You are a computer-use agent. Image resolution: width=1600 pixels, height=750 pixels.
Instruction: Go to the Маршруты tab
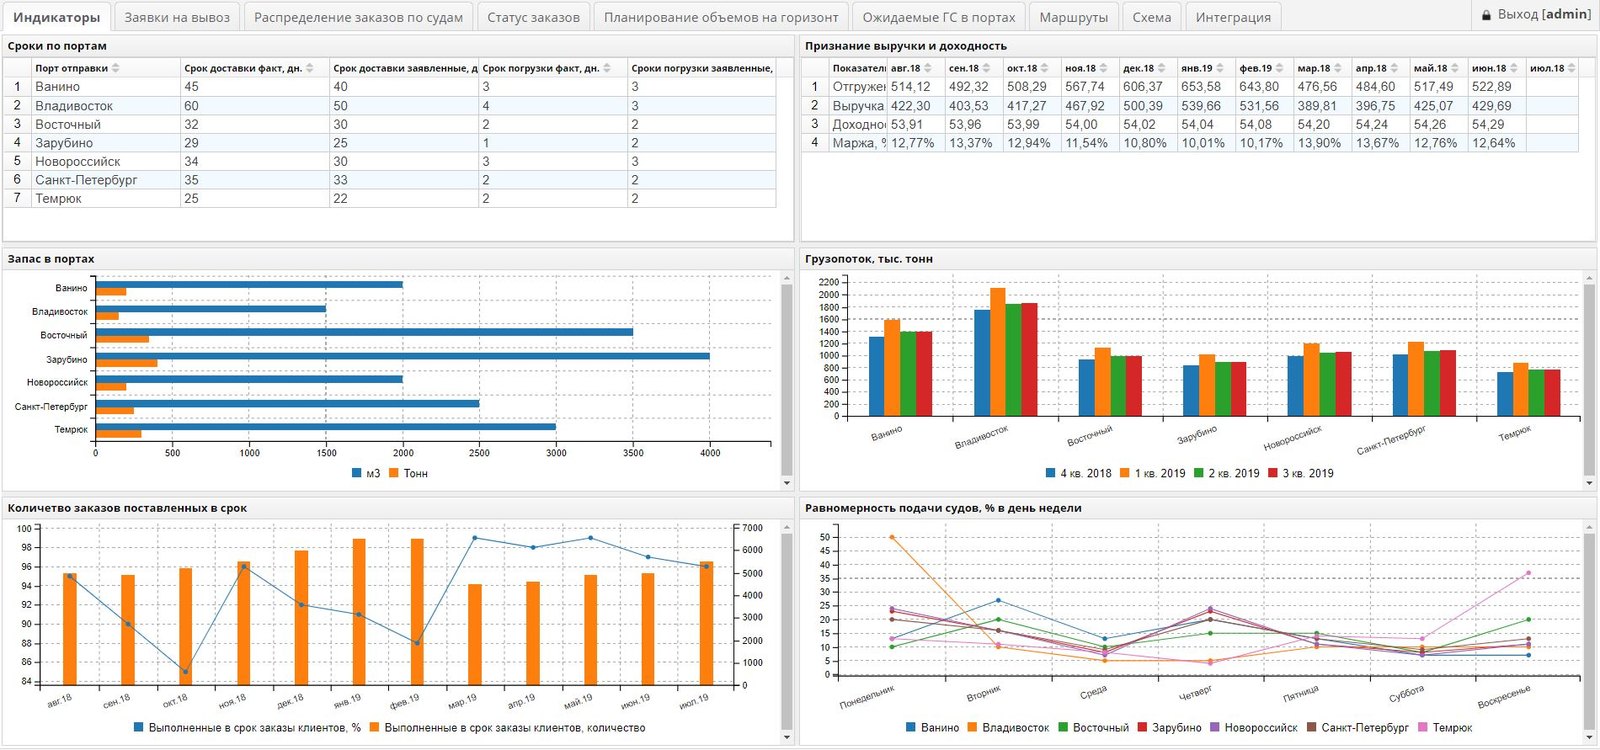[x=1074, y=17]
